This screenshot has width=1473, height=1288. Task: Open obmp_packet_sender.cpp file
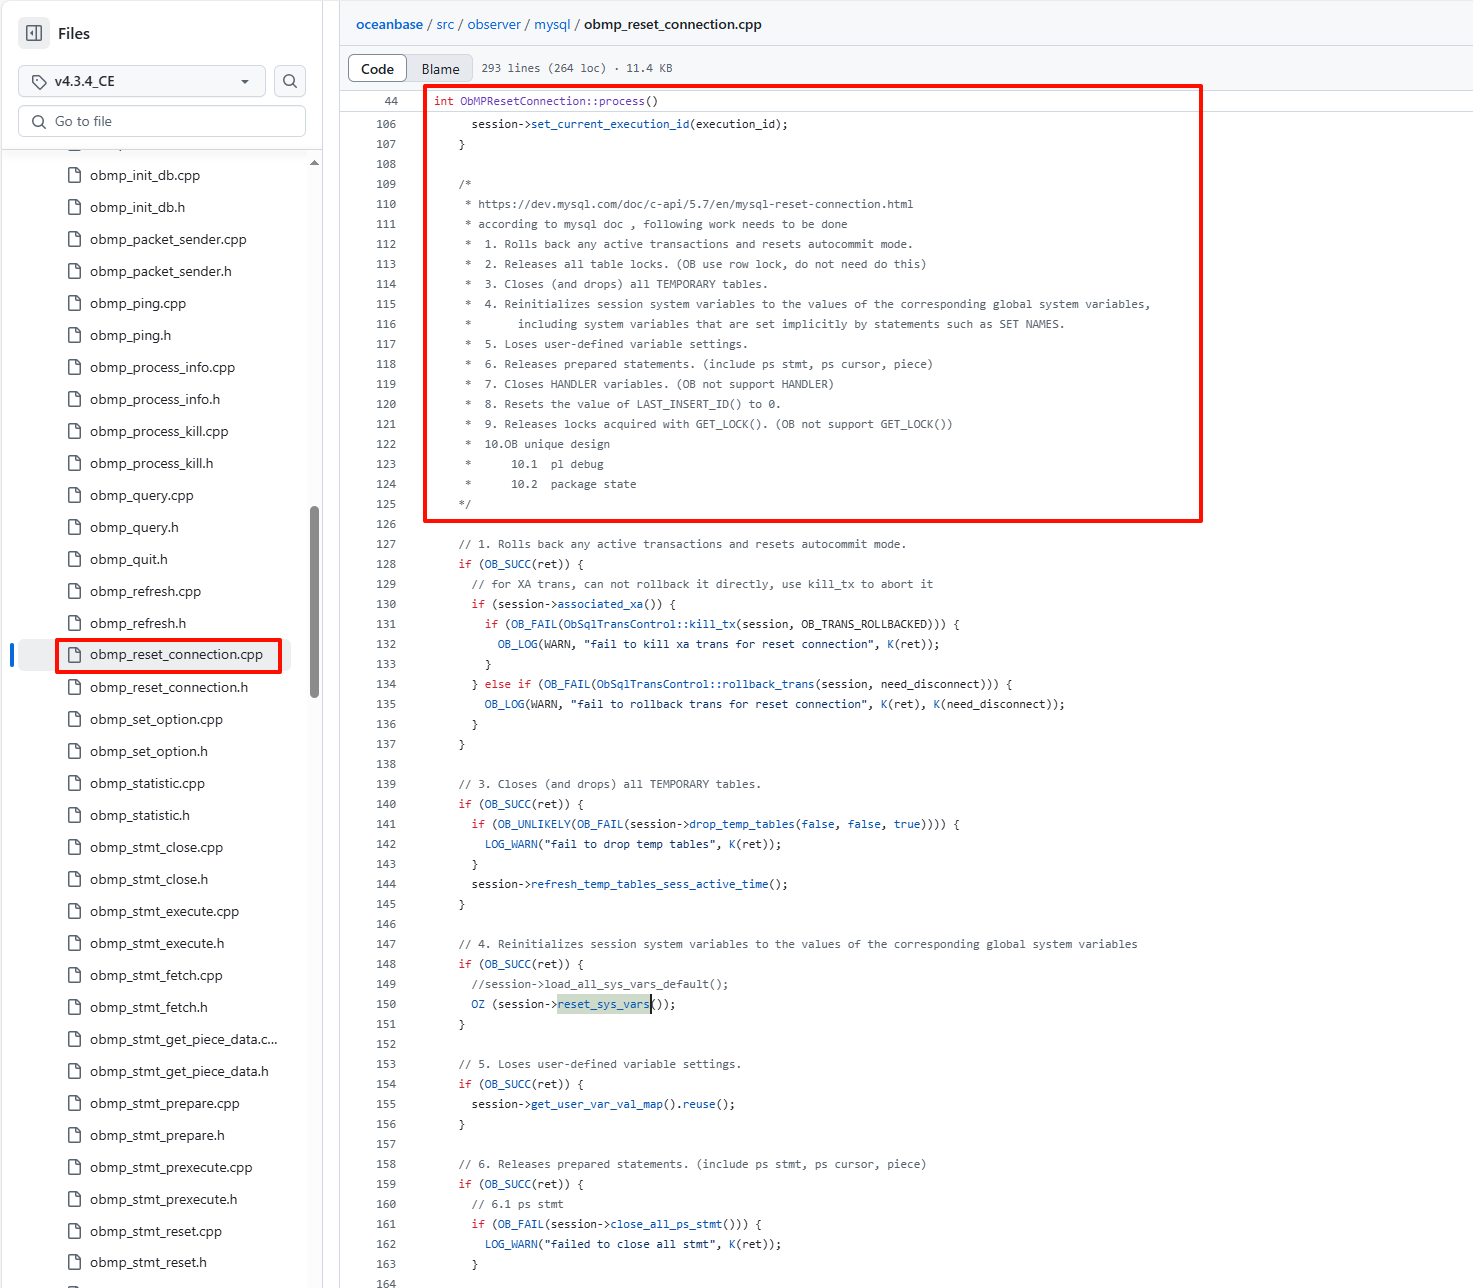pos(168,239)
